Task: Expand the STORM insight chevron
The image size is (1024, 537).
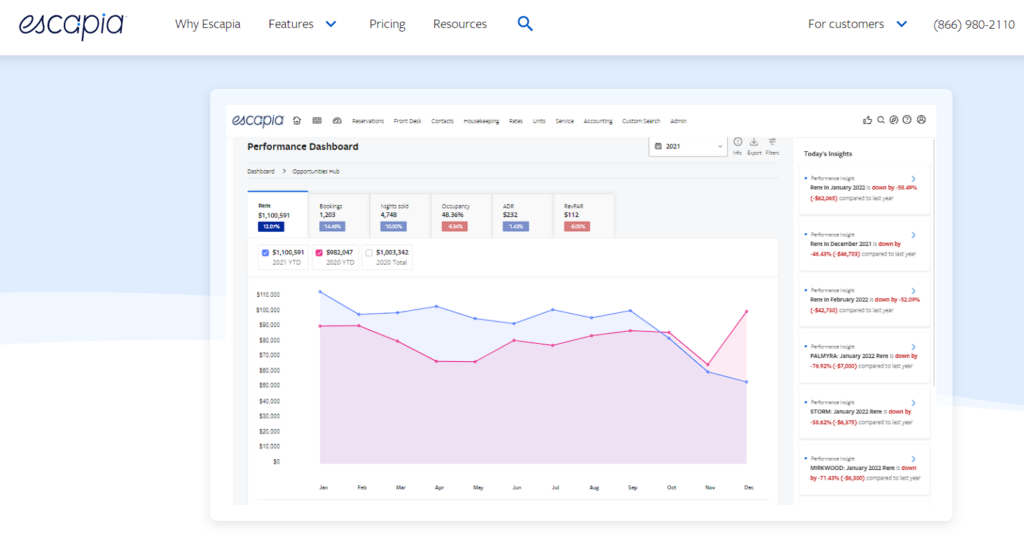Action: [914, 403]
